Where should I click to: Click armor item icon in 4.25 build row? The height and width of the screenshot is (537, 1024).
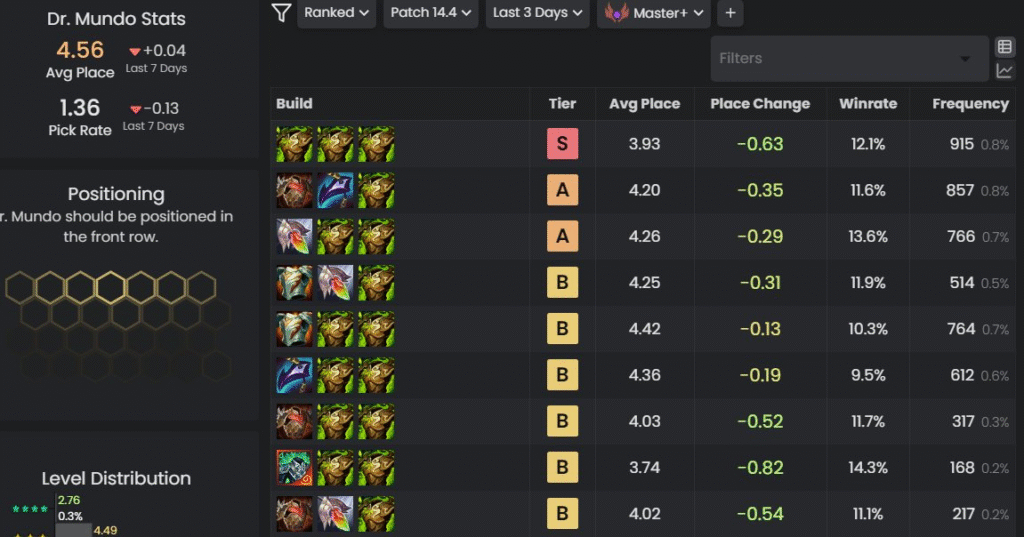294,283
